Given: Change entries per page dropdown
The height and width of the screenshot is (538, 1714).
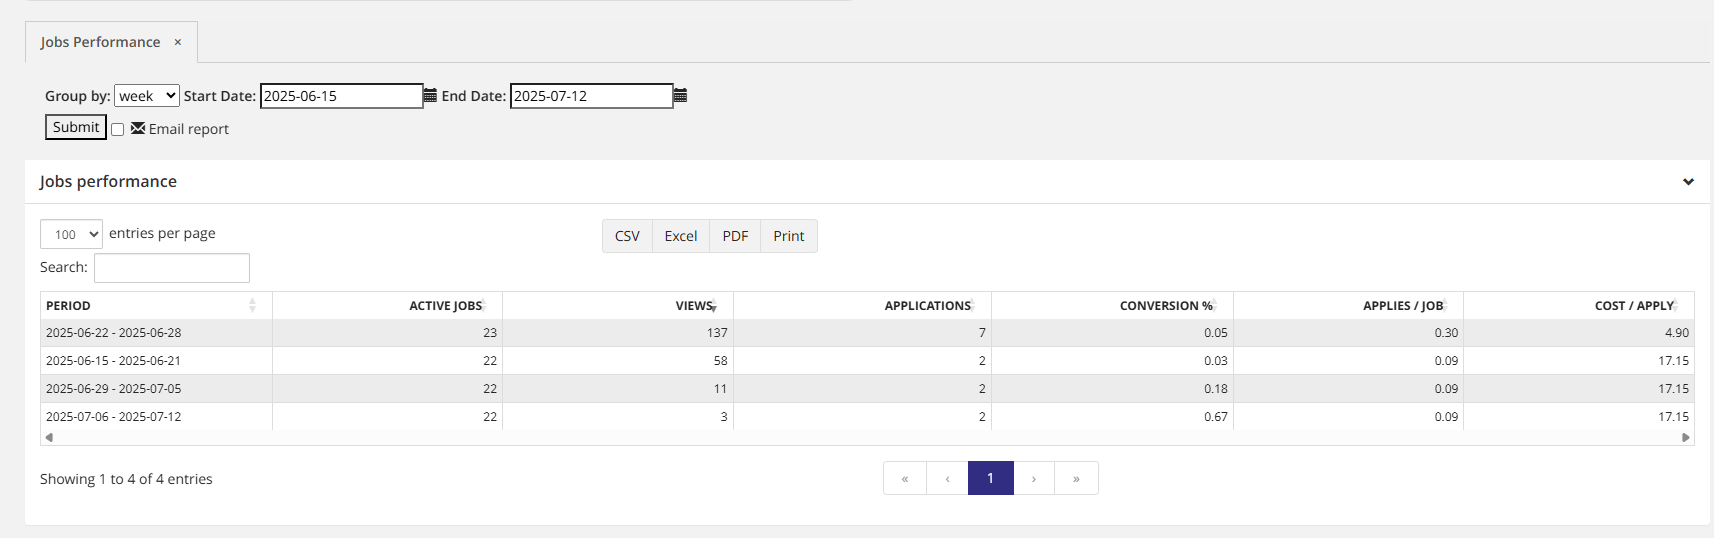Looking at the screenshot, I should [71, 234].
